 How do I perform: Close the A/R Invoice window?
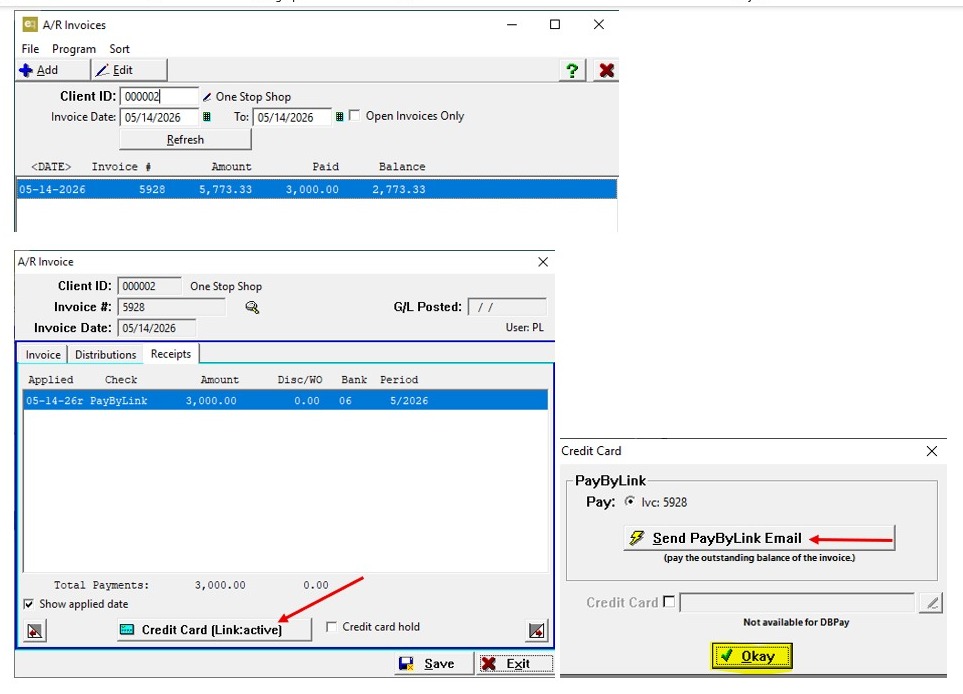543,262
